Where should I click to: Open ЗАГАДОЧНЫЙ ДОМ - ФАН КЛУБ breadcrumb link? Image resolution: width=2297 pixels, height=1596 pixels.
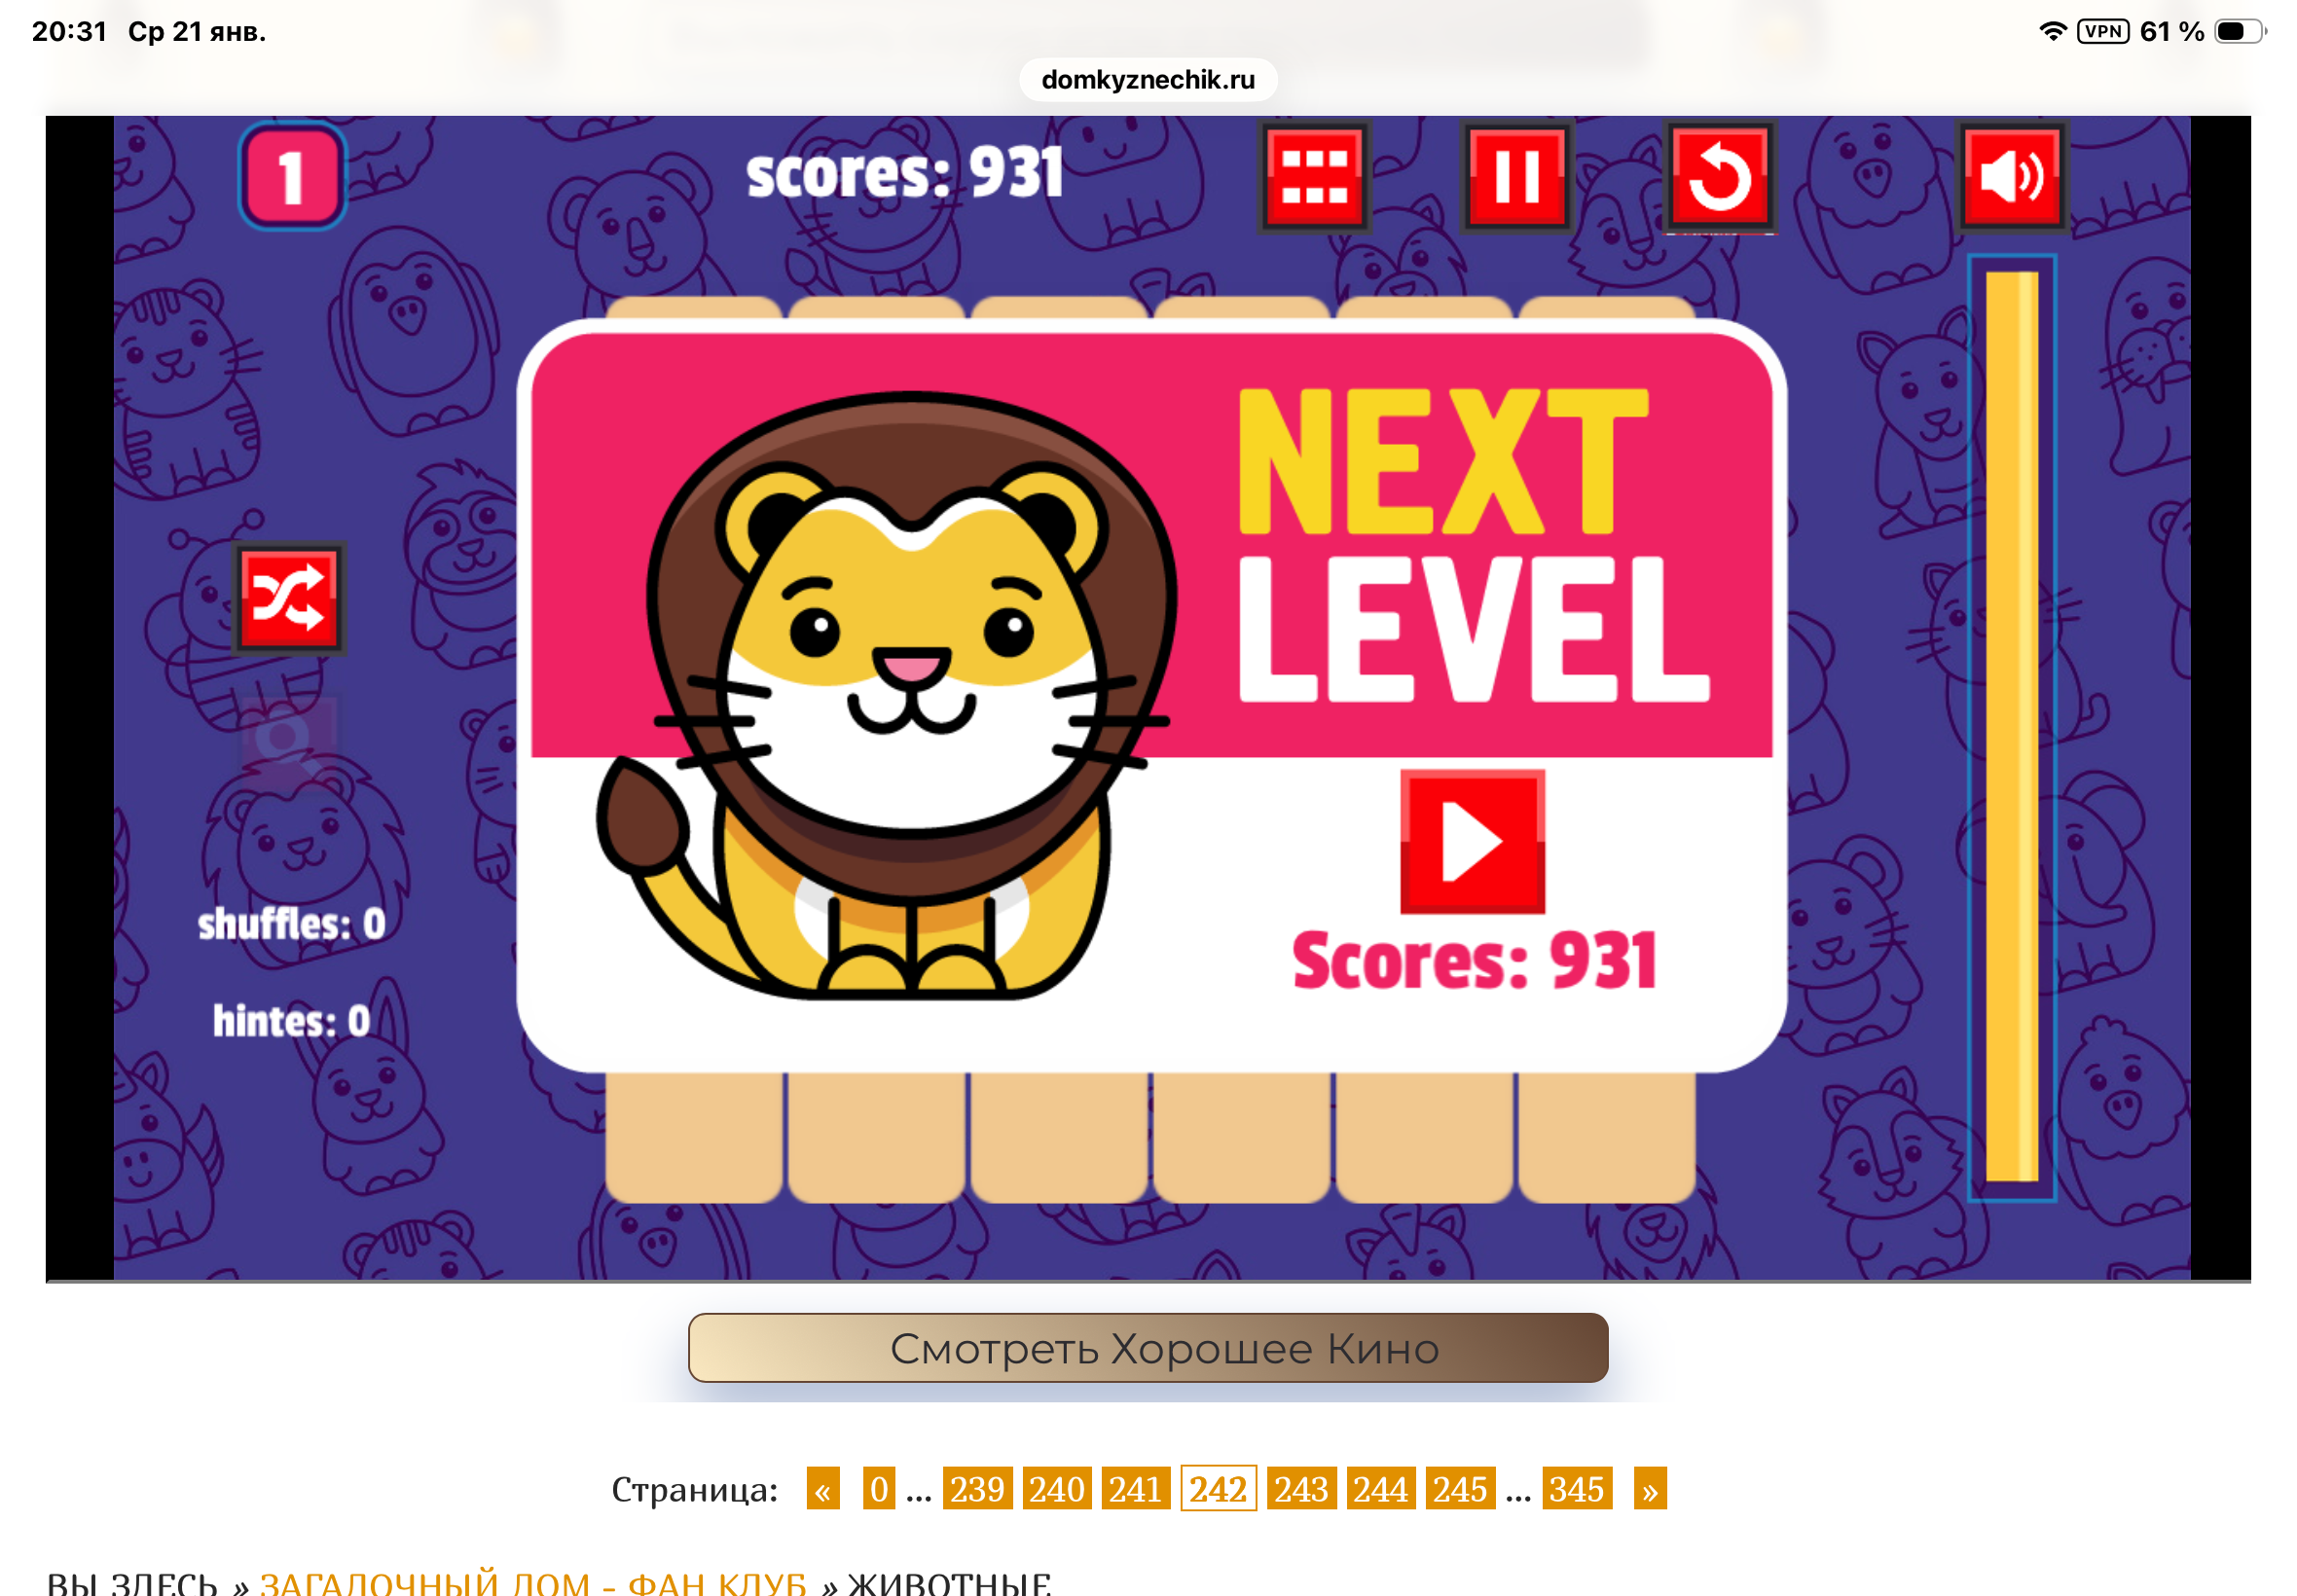pos(532,1581)
